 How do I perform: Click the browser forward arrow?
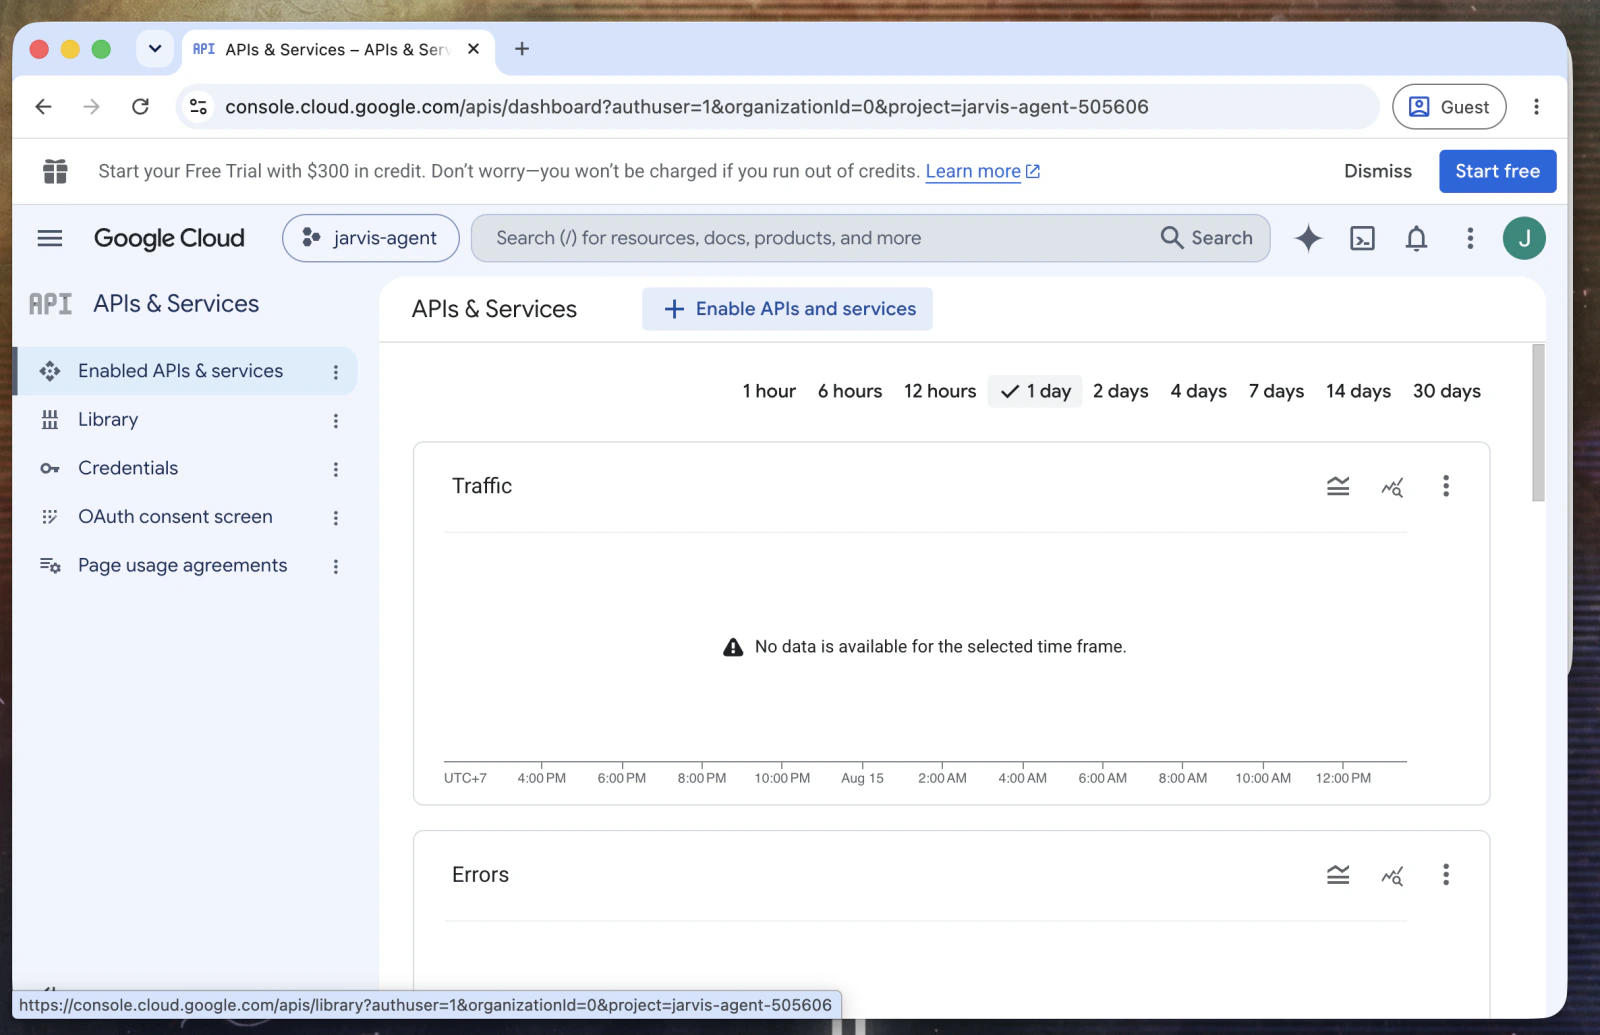91,107
